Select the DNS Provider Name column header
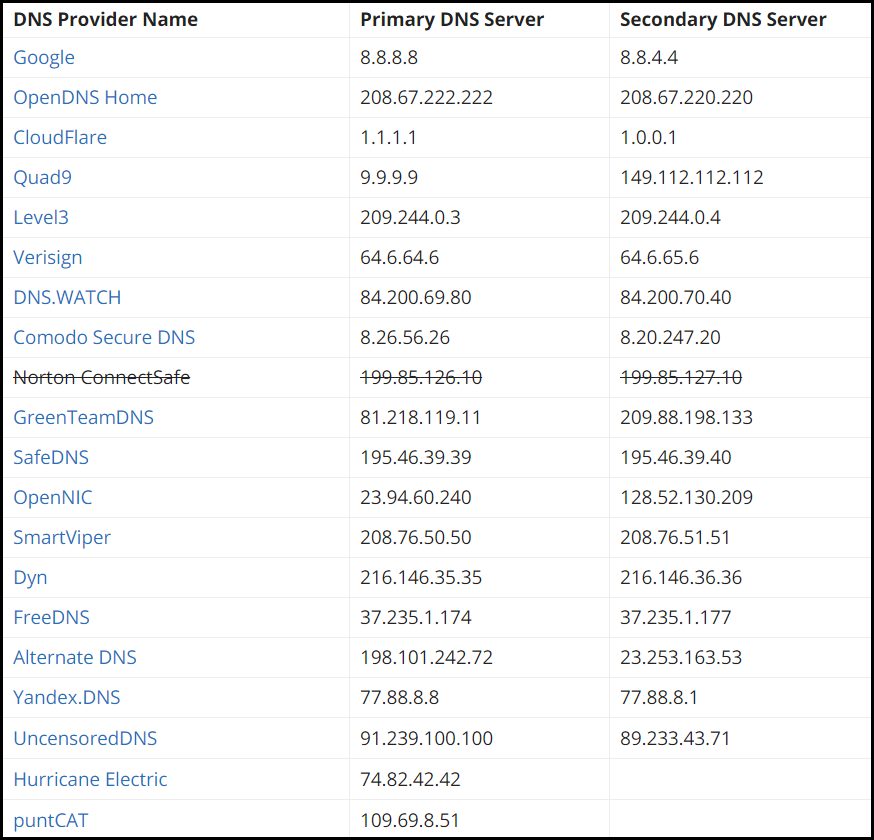 click(x=105, y=20)
